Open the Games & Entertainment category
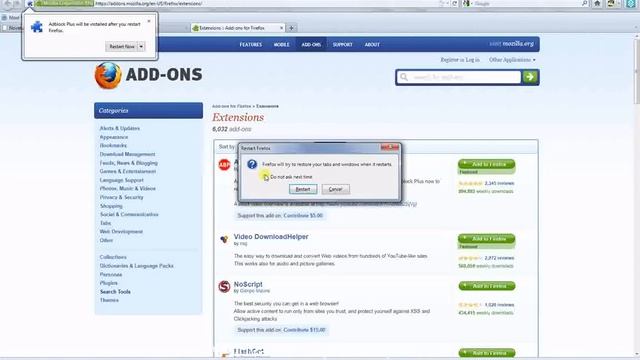Viewport: 640px width, 360px height. coord(128,171)
